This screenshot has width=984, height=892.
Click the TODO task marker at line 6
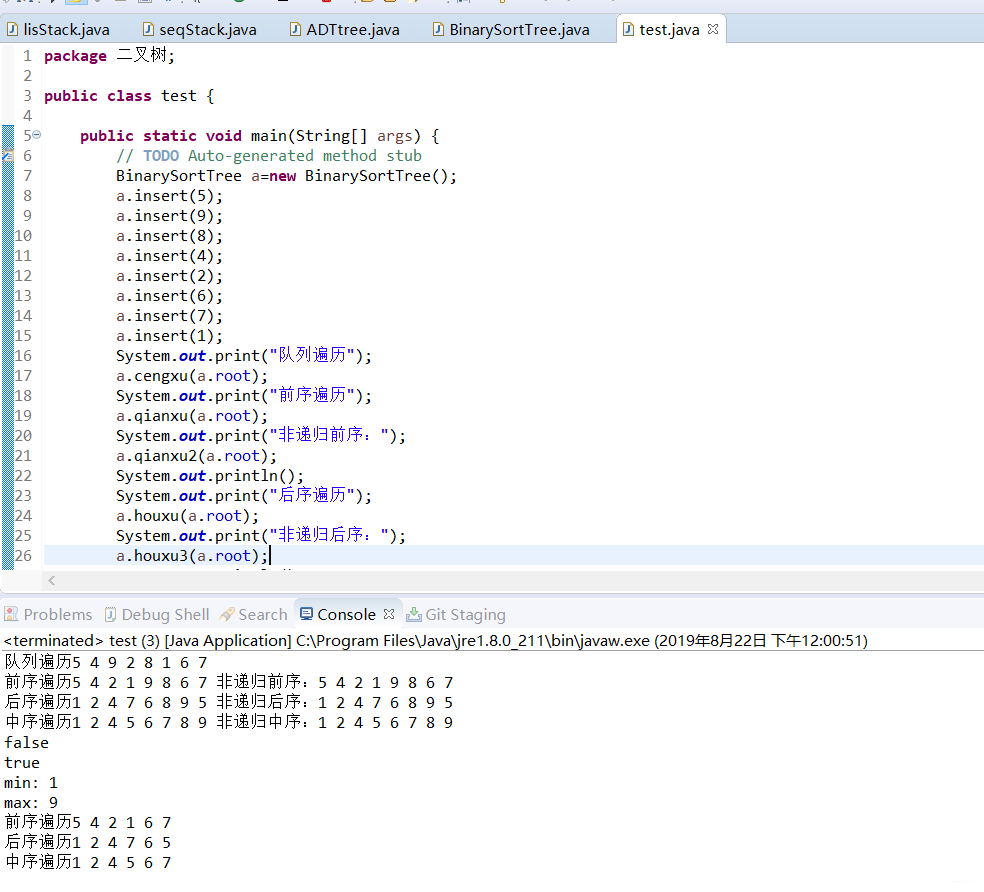[x=8, y=155]
